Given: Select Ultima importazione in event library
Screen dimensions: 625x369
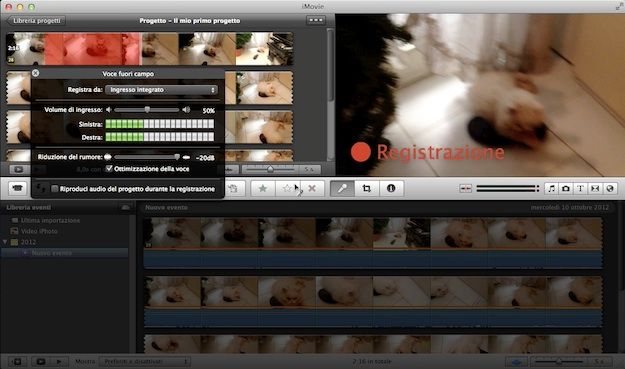Looking at the screenshot, I should pyautogui.click(x=50, y=220).
